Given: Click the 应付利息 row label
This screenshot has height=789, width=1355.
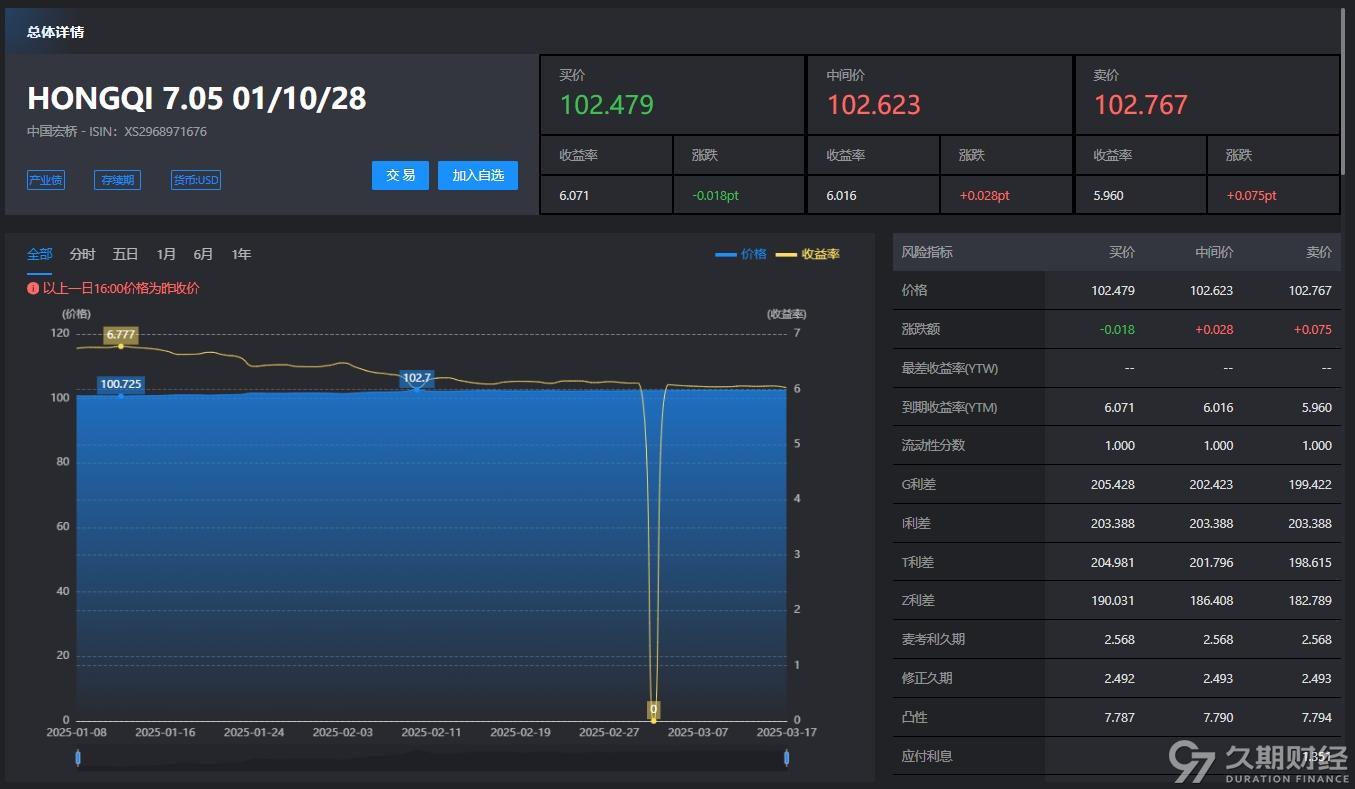Looking at the screenshot, I should 927,756.
